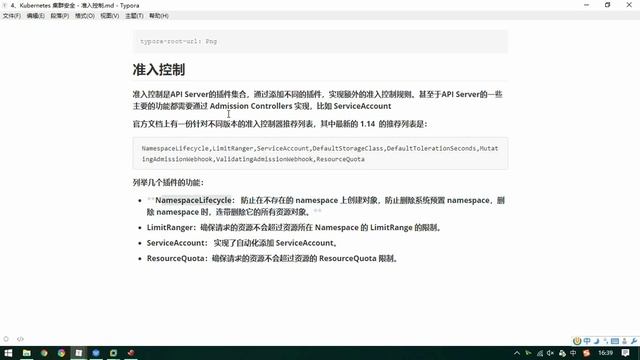
Task: Click the green tray icon beside the chevron
Action: [529, 353]
